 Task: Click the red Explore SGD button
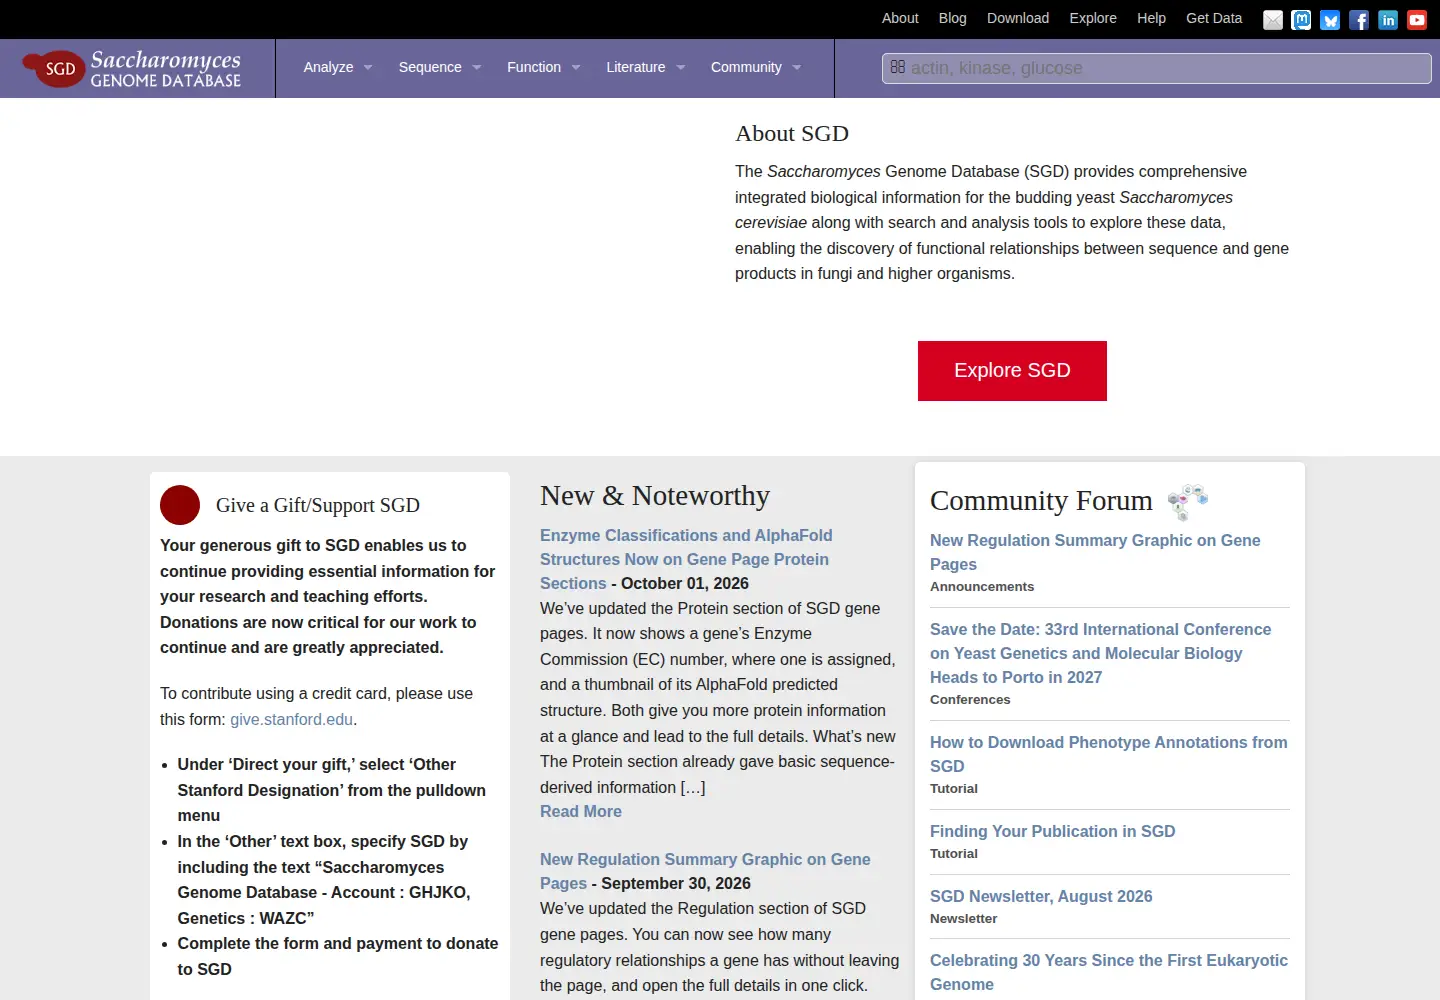pos(1012,371)
